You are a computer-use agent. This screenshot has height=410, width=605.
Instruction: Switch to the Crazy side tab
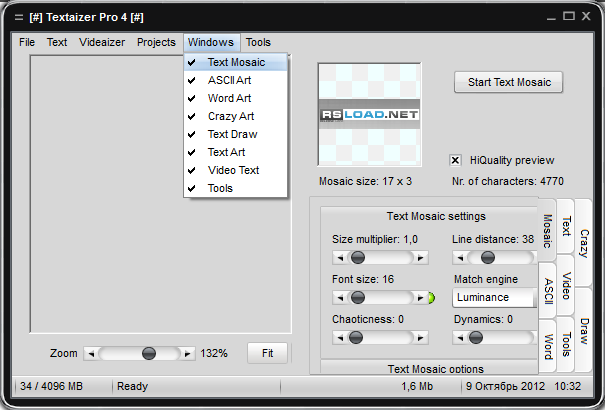(x=583, y=243)
